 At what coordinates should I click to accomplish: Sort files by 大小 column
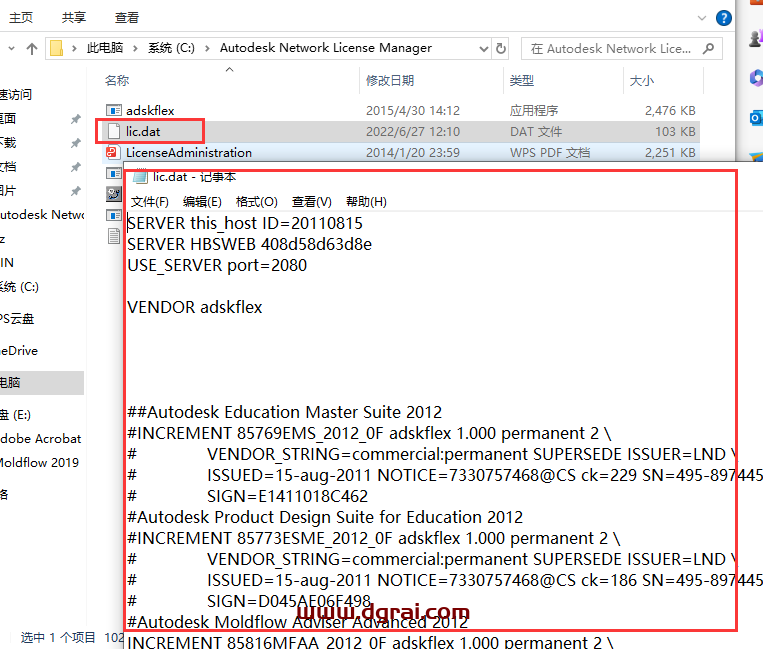[641, 80]
